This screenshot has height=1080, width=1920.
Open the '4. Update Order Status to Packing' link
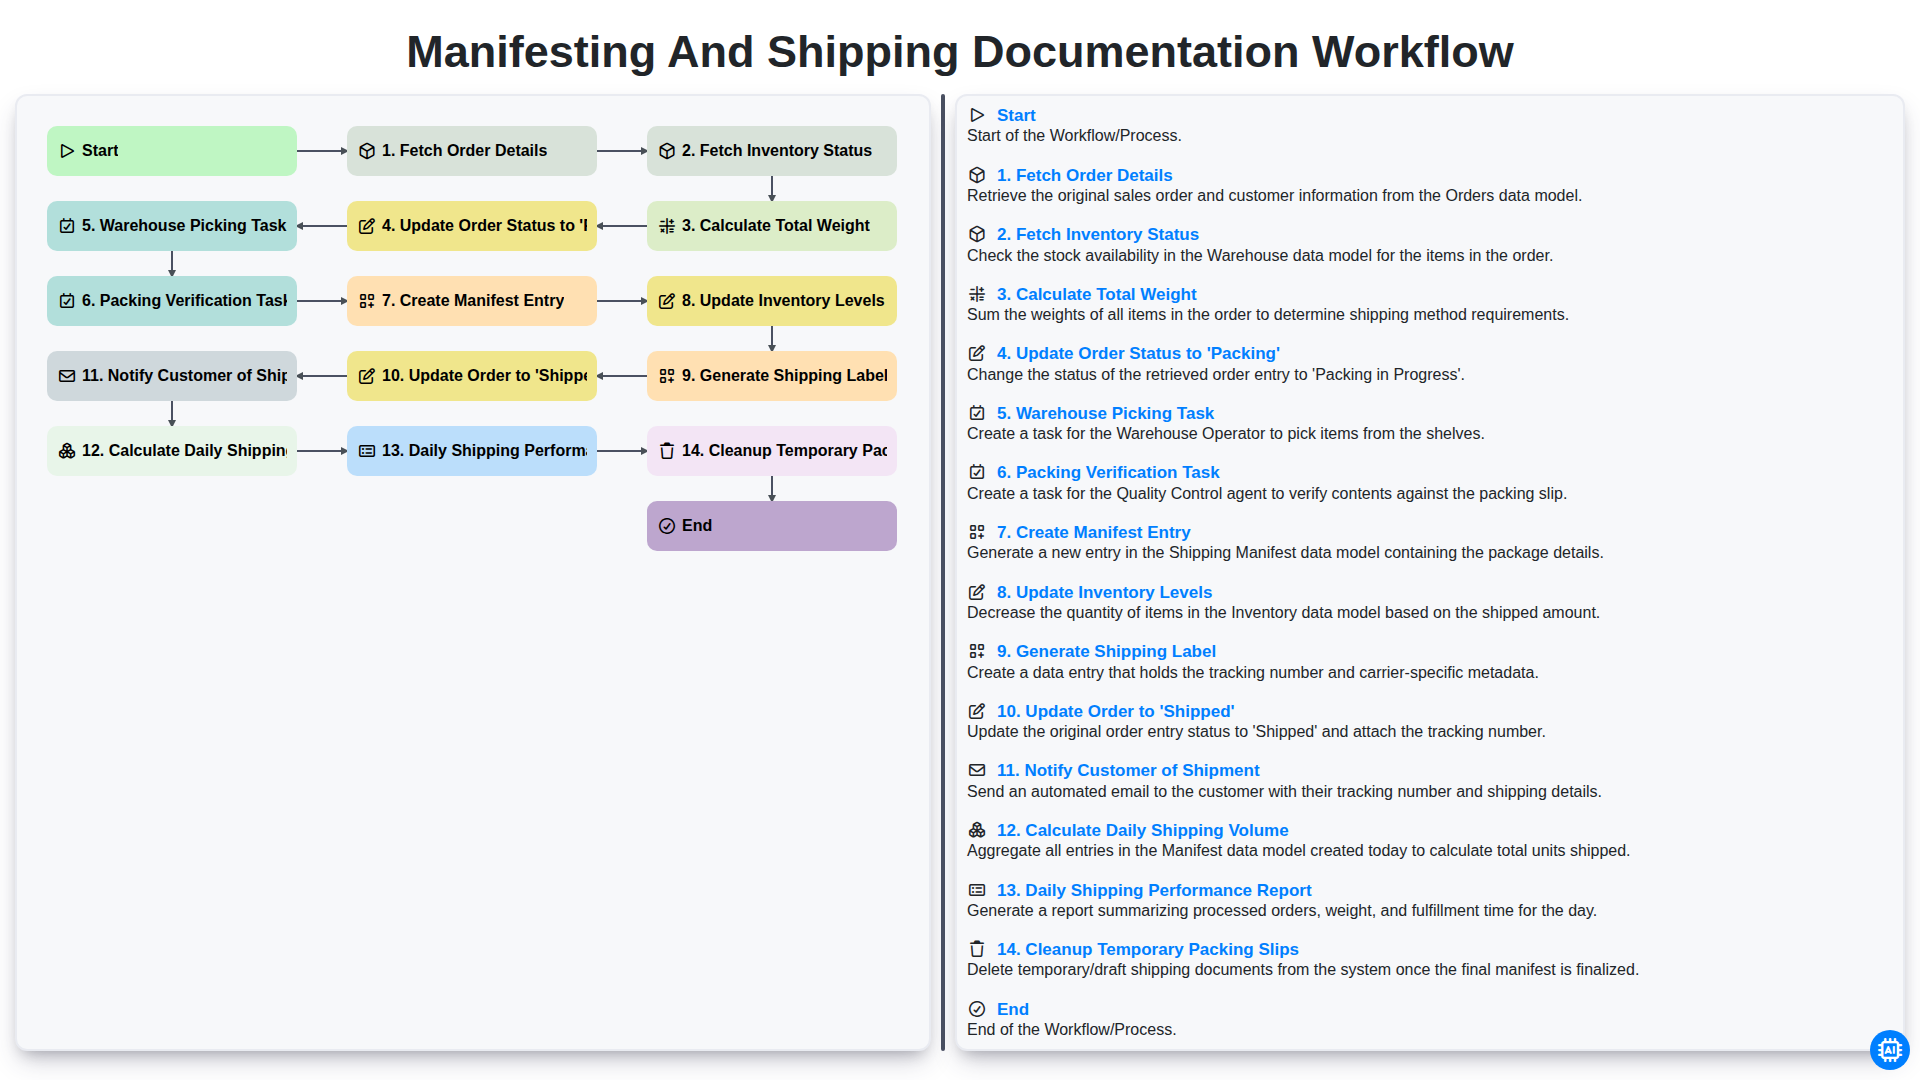pos(1138,353)
